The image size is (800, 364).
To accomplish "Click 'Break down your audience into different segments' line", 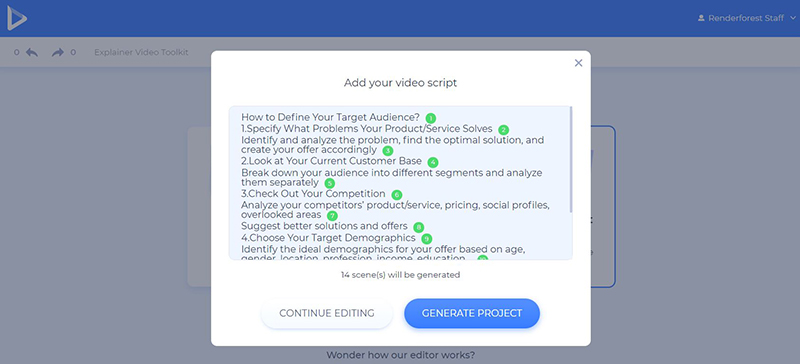I will [x=392, y=173].
